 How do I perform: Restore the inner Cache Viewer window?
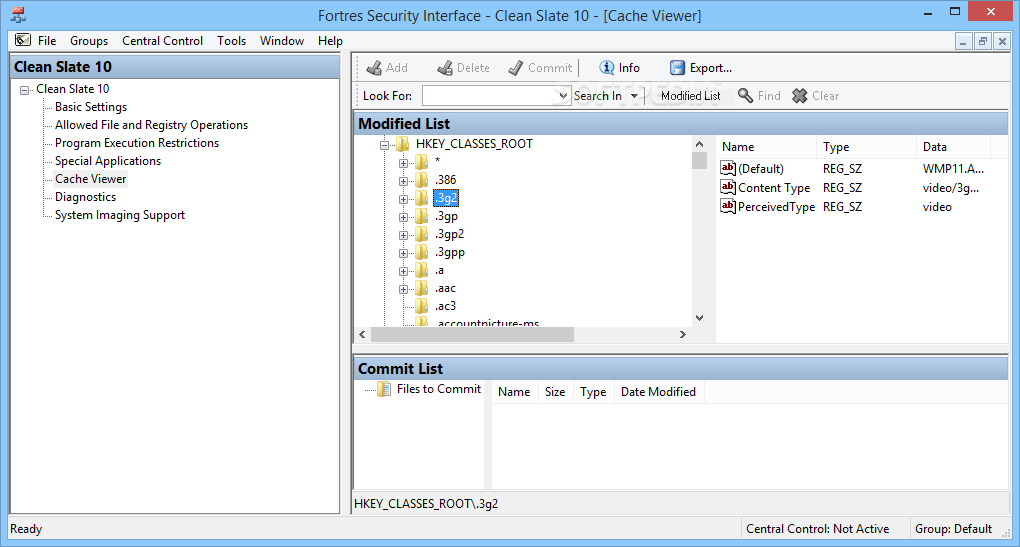click(x=982, y=42)
